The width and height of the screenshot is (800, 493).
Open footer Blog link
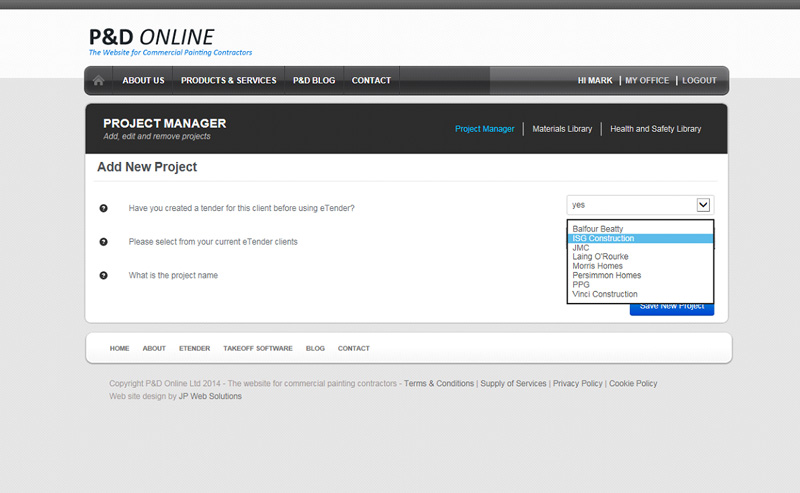[315, 348]
